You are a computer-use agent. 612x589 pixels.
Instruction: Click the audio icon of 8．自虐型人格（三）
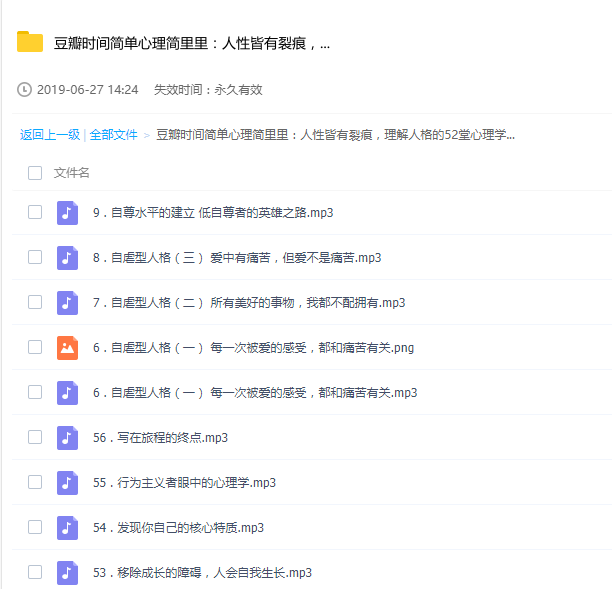67,258
